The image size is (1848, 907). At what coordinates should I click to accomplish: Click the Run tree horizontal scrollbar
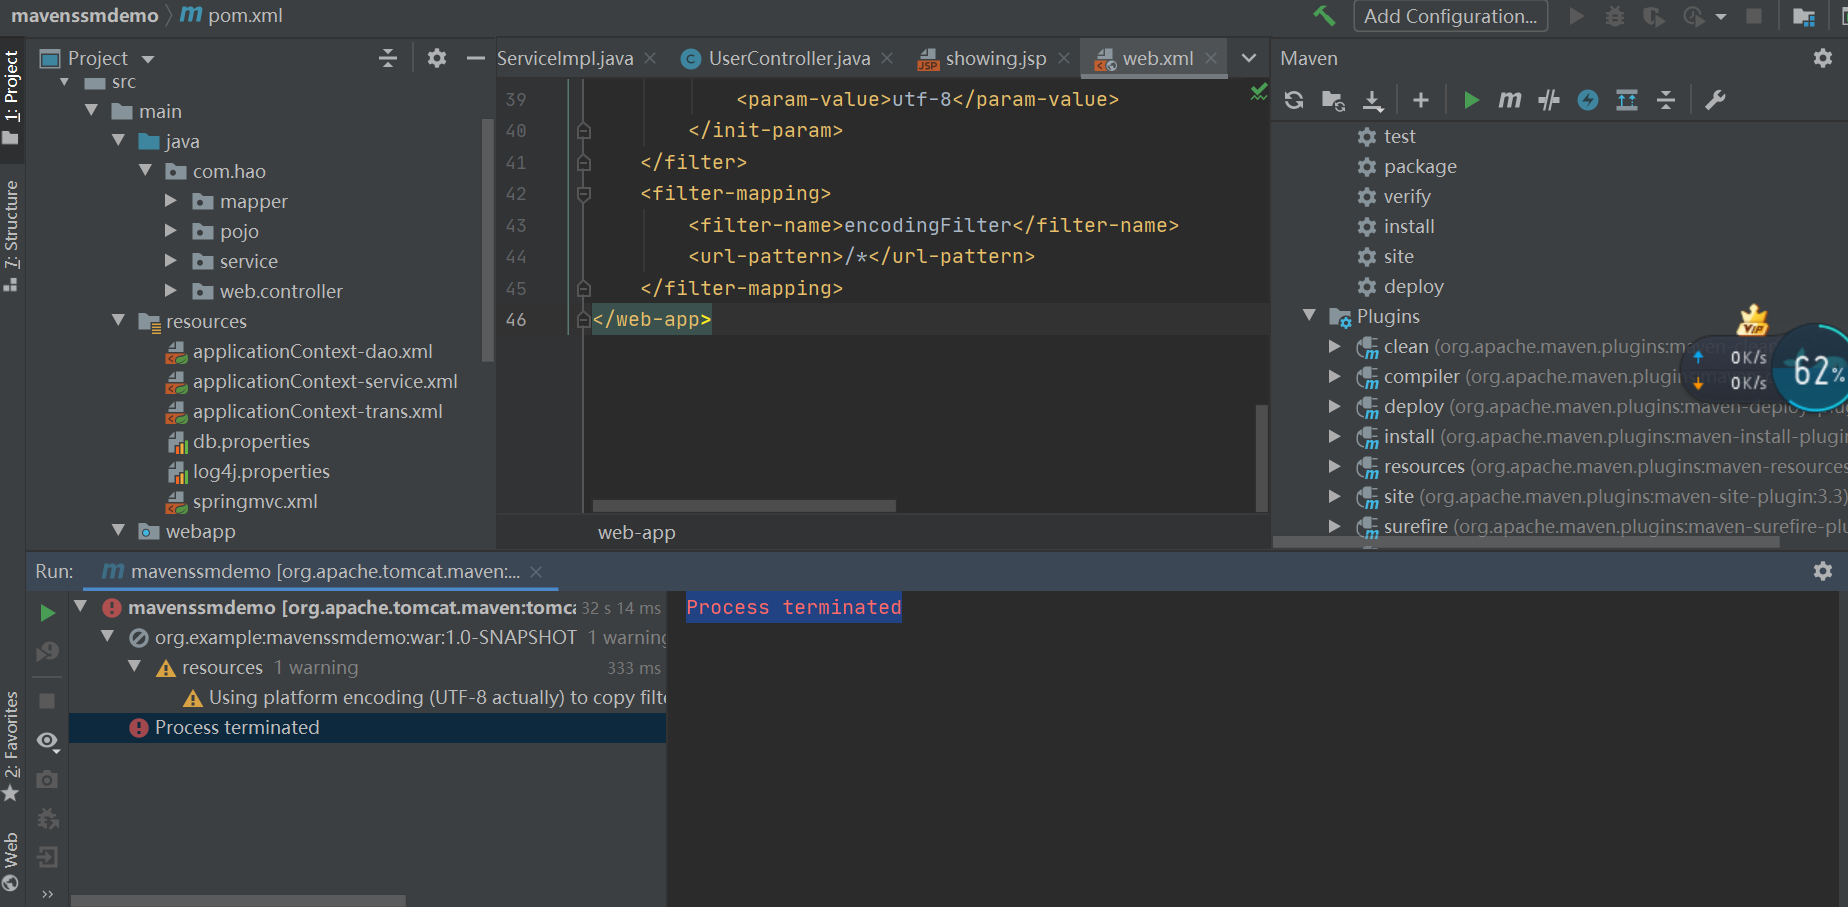237,900
